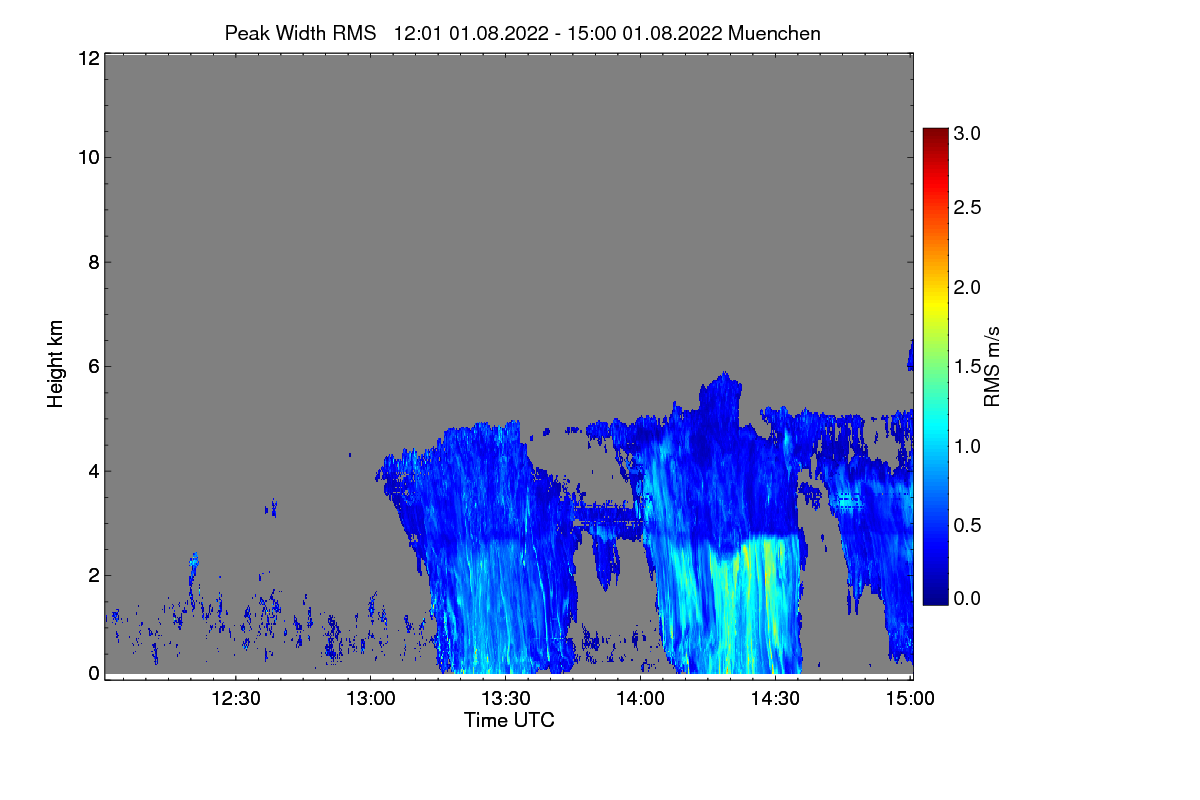Click the RMS colorbar
This screenshot has width=1200, height=800.
pos(935,366)
